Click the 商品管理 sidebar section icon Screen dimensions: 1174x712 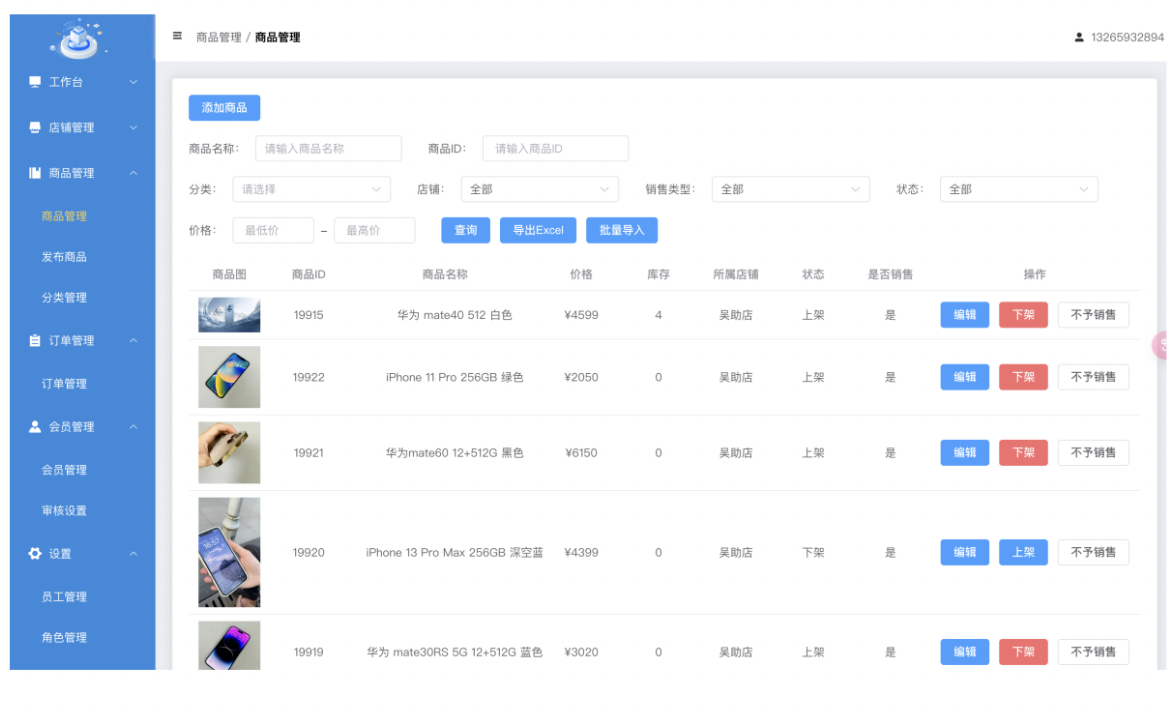(x=34, y=173)
